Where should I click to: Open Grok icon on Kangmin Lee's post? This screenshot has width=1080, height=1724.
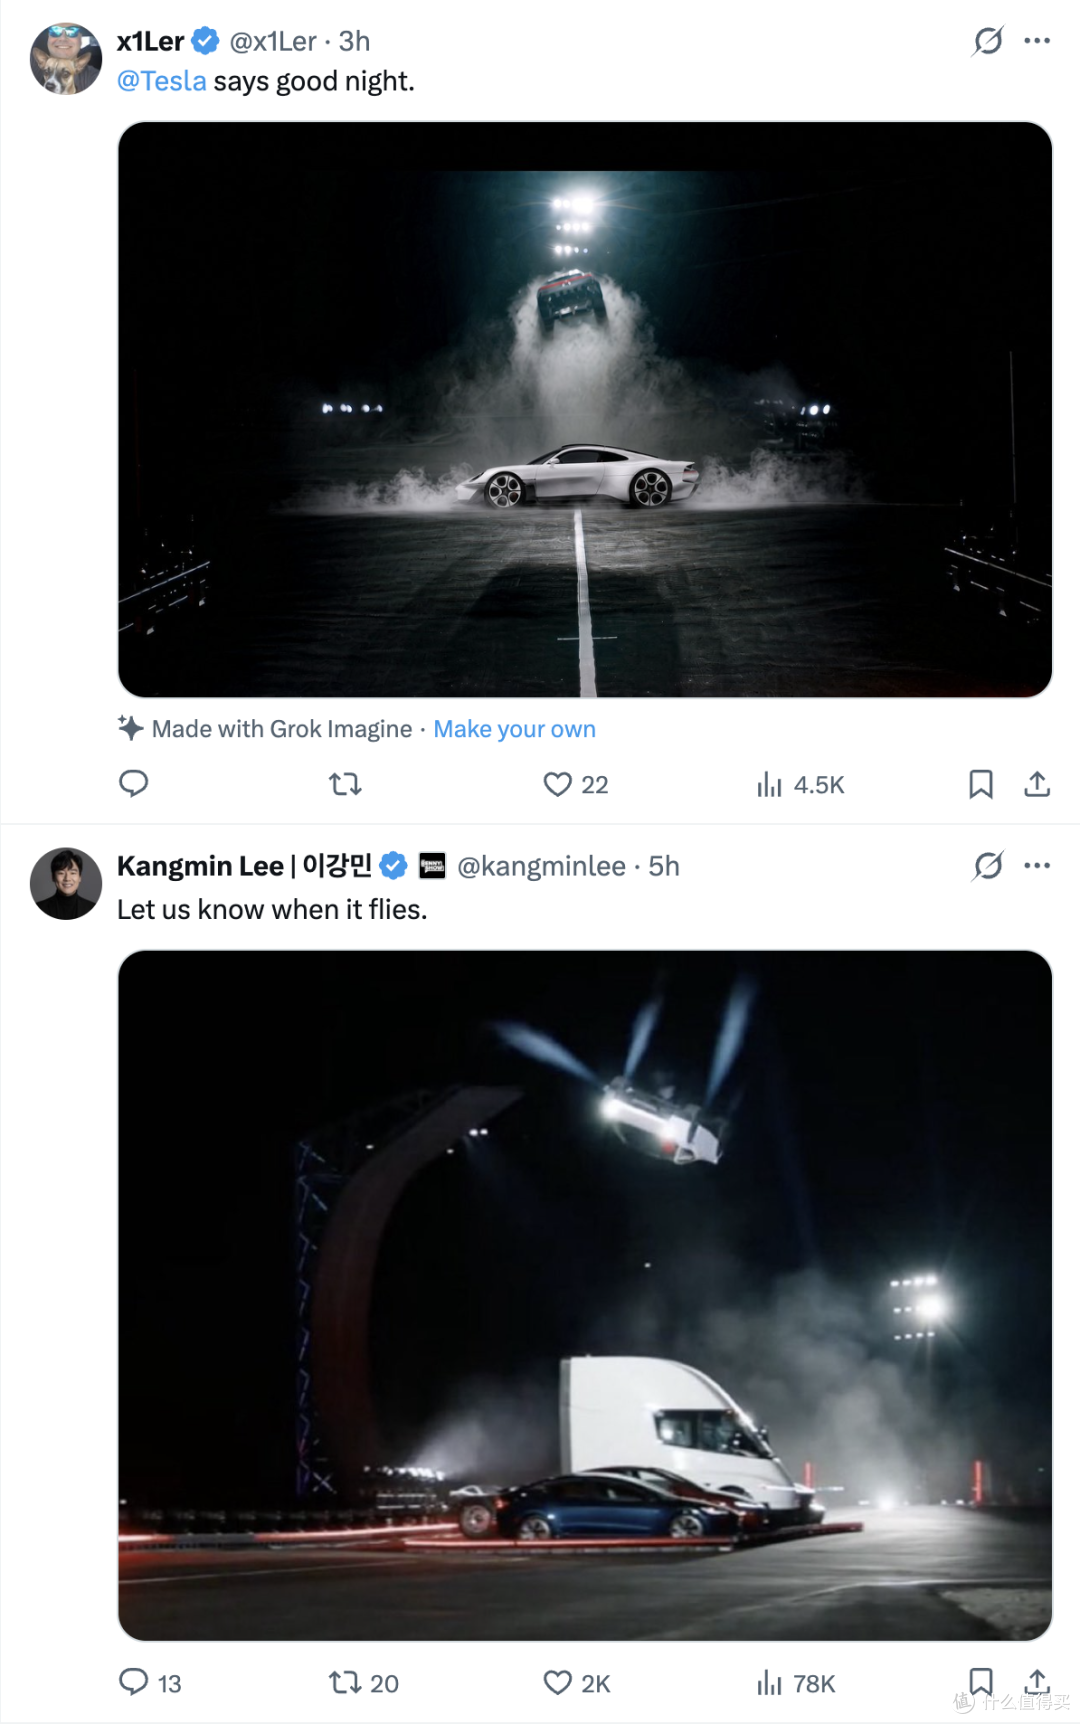[988, 866]
